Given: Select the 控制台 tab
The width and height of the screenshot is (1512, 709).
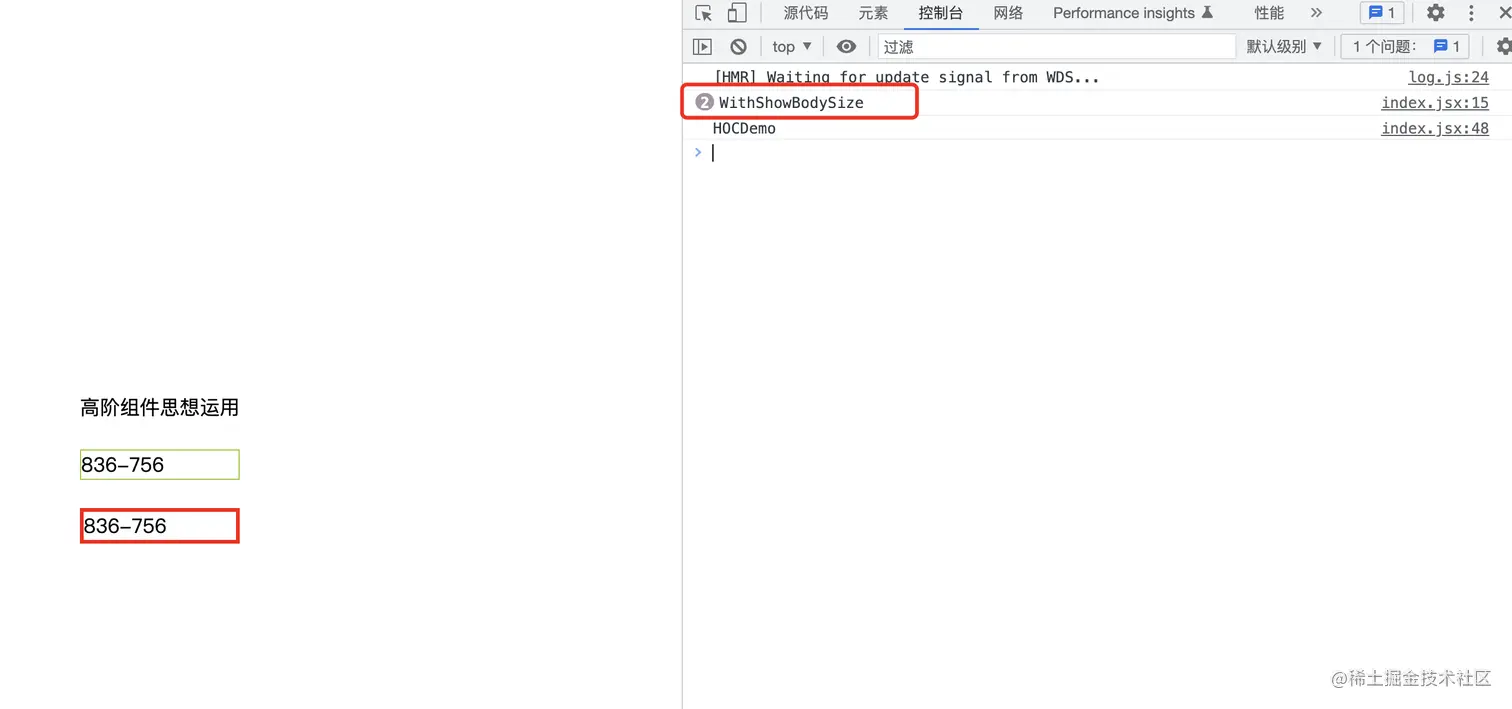Looking at the screenshot, I should (x=941, y=13).
